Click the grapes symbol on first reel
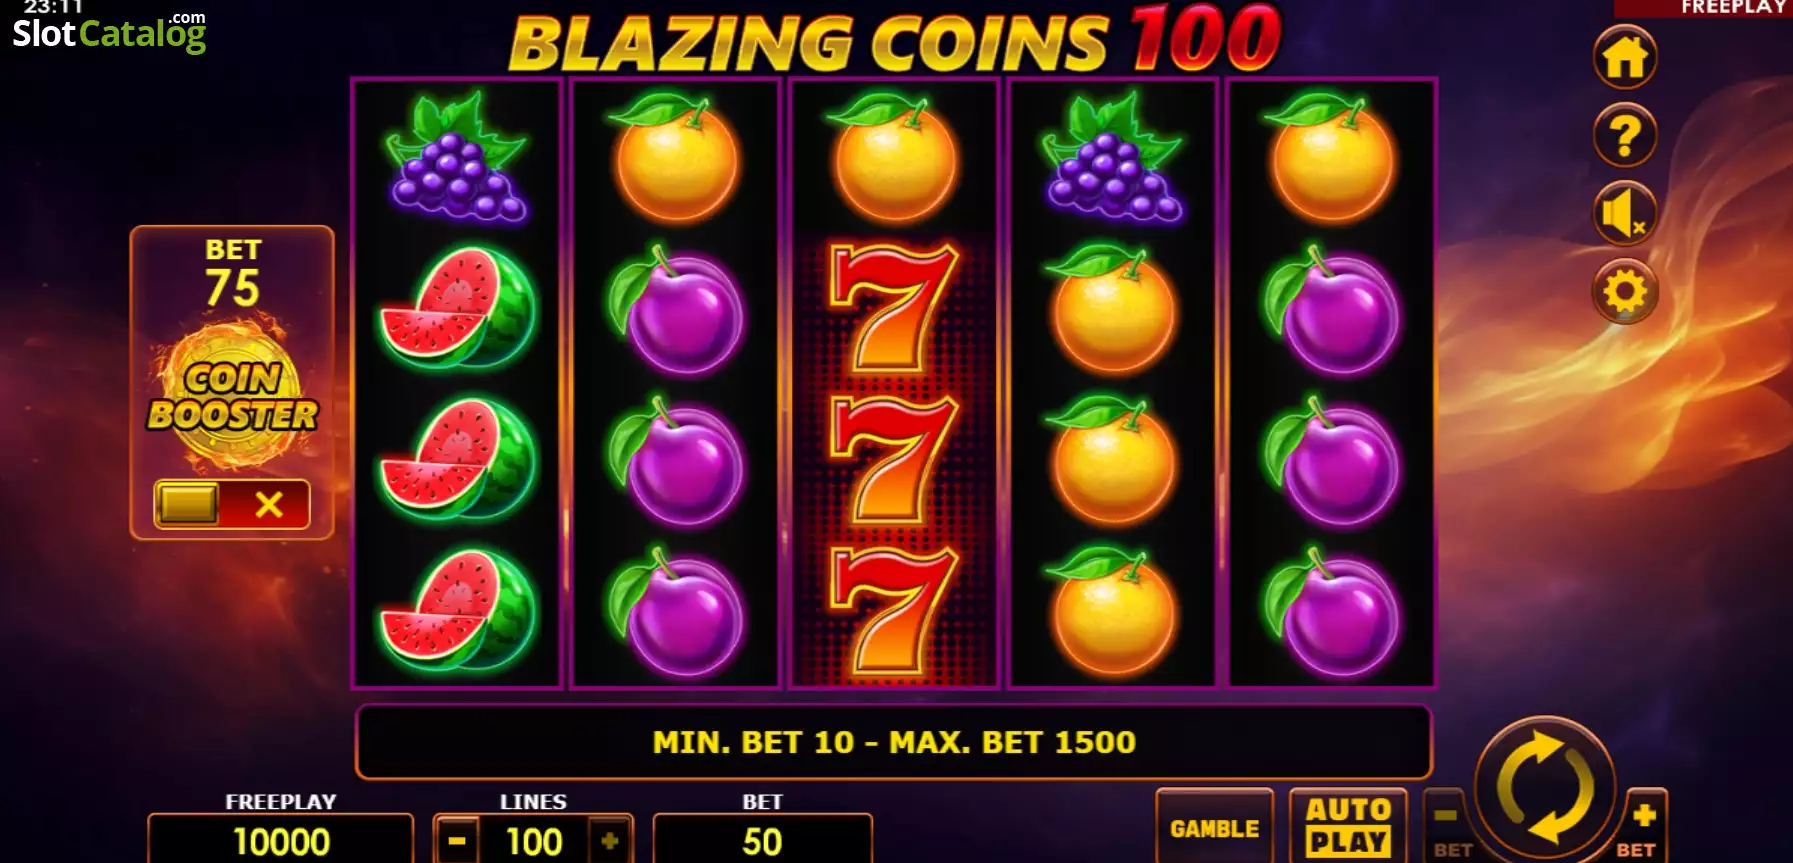Image resolution: width=1793 pixels, height=863 pixels. [x=456, y=158]
